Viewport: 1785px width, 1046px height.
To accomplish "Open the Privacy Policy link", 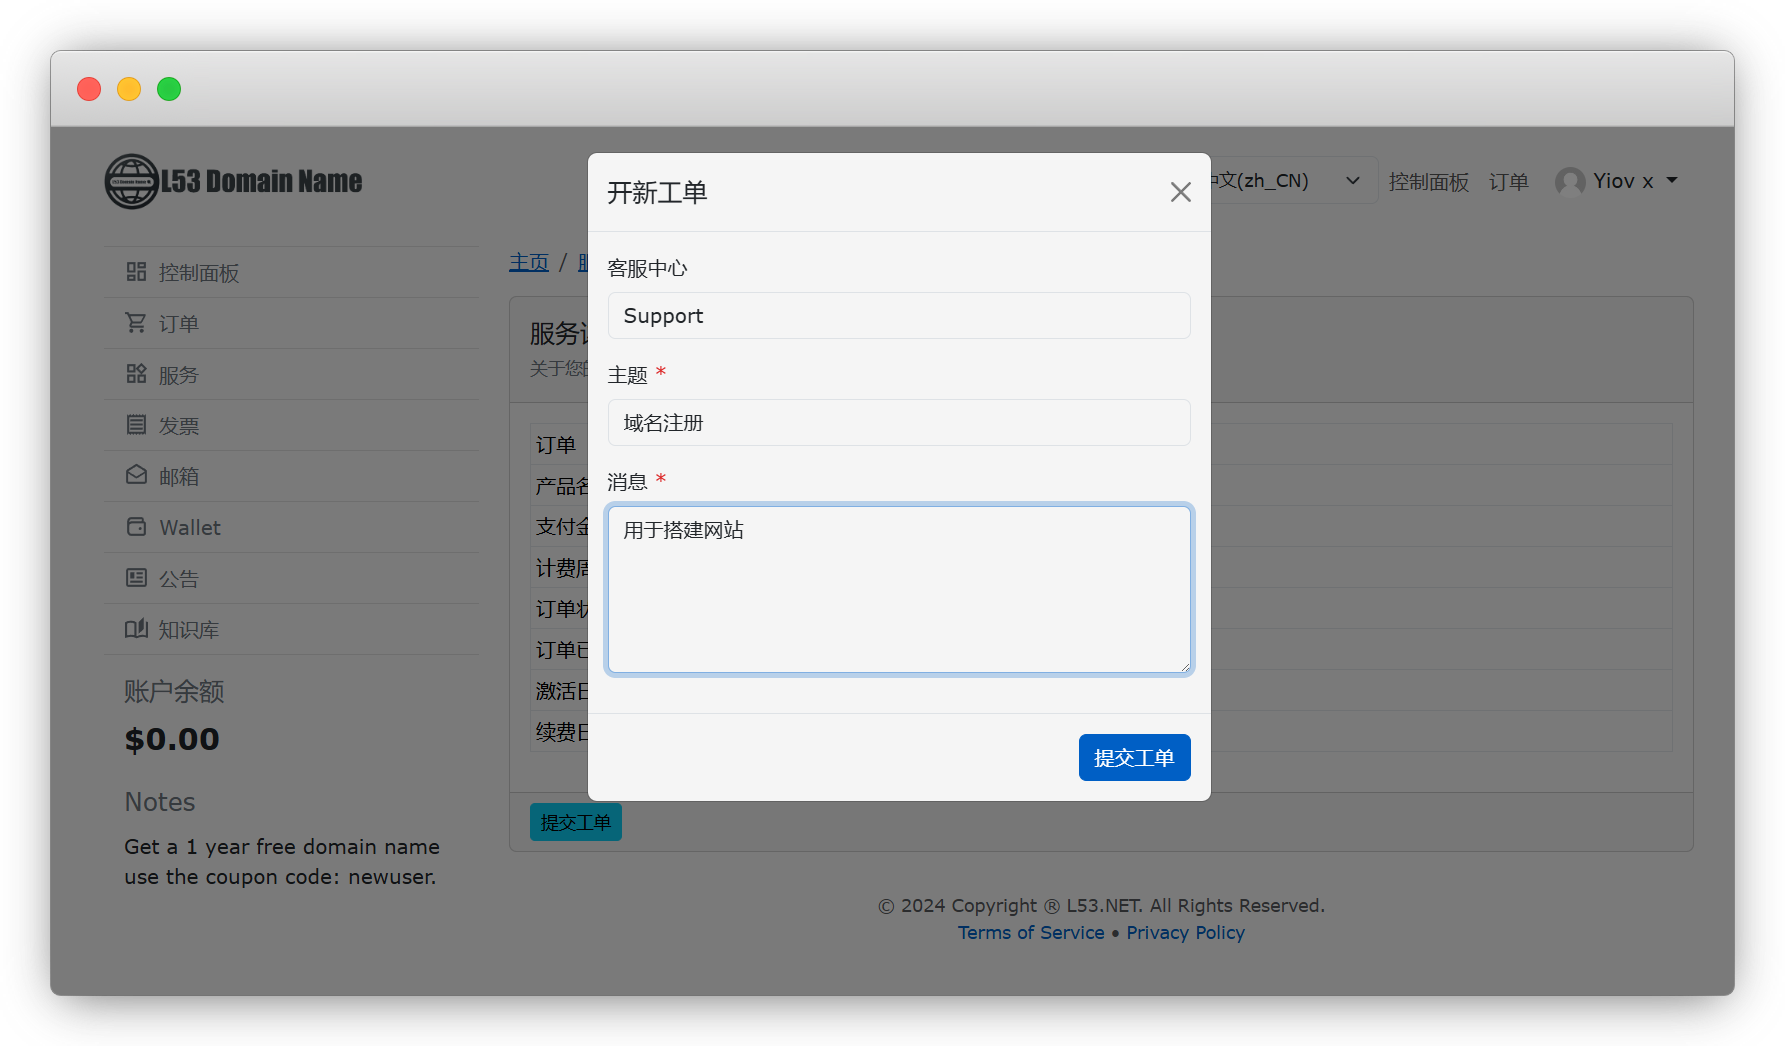I will (1185, 933).
